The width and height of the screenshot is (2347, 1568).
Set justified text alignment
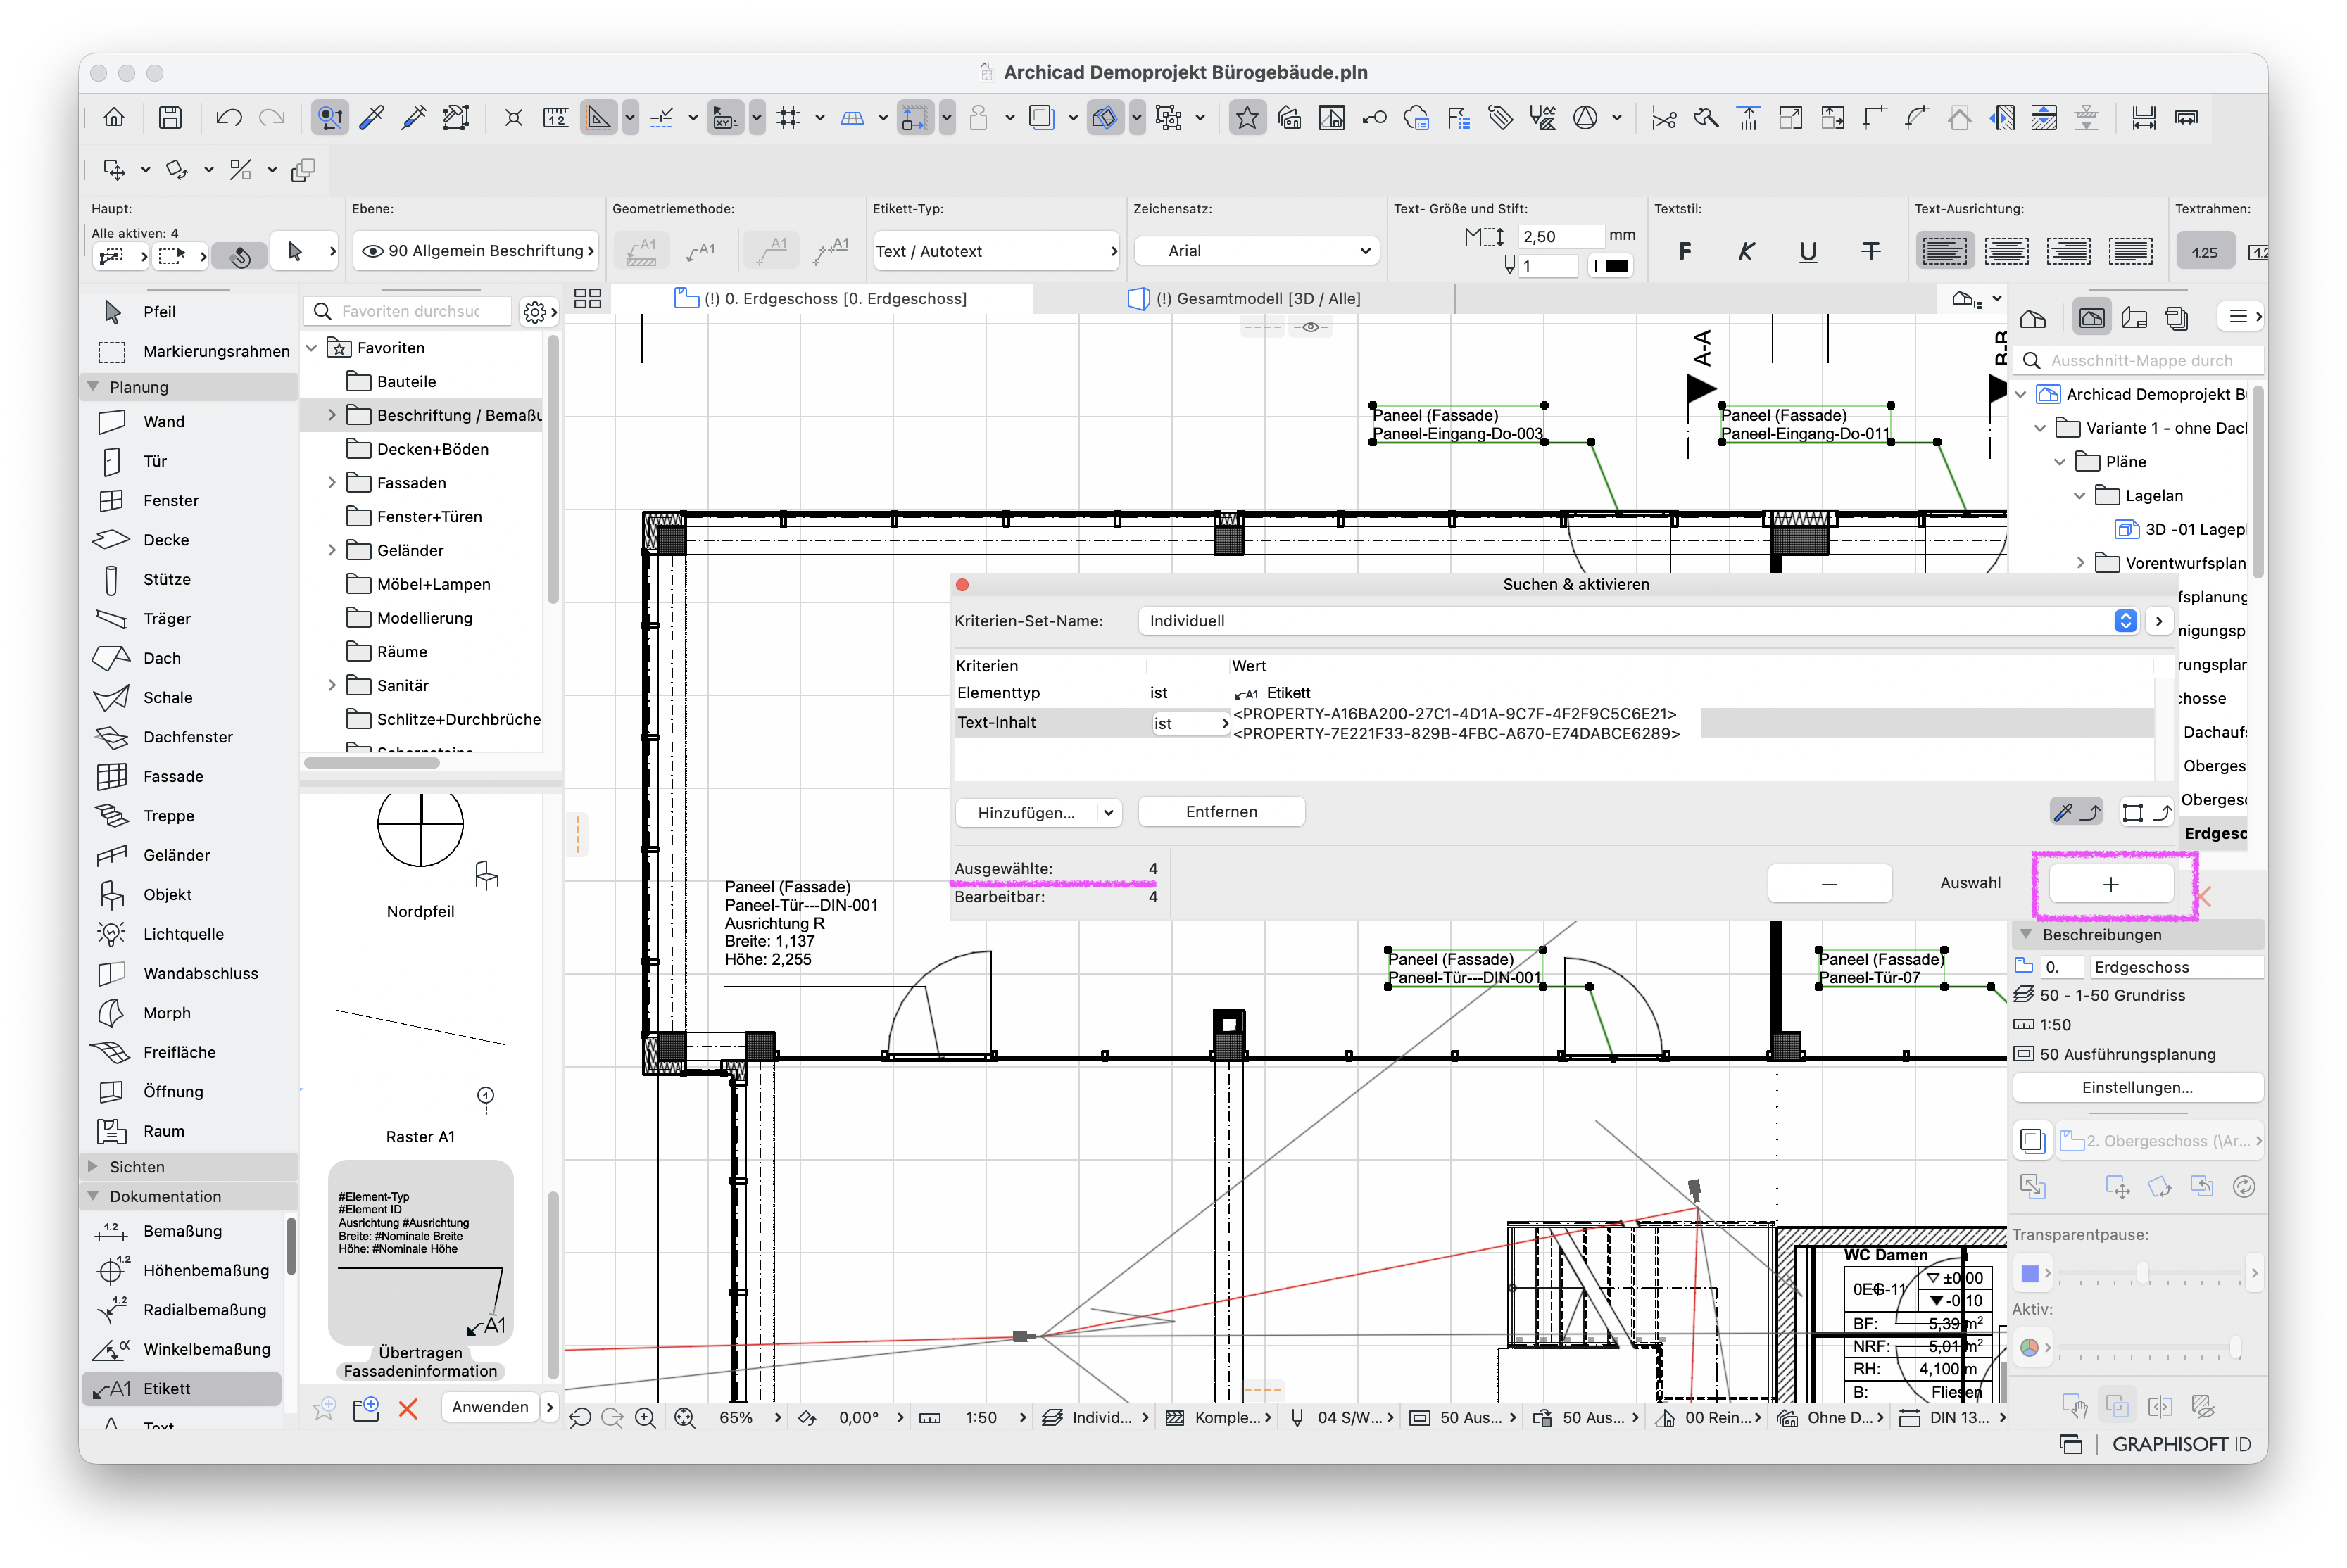(2130, 251)
